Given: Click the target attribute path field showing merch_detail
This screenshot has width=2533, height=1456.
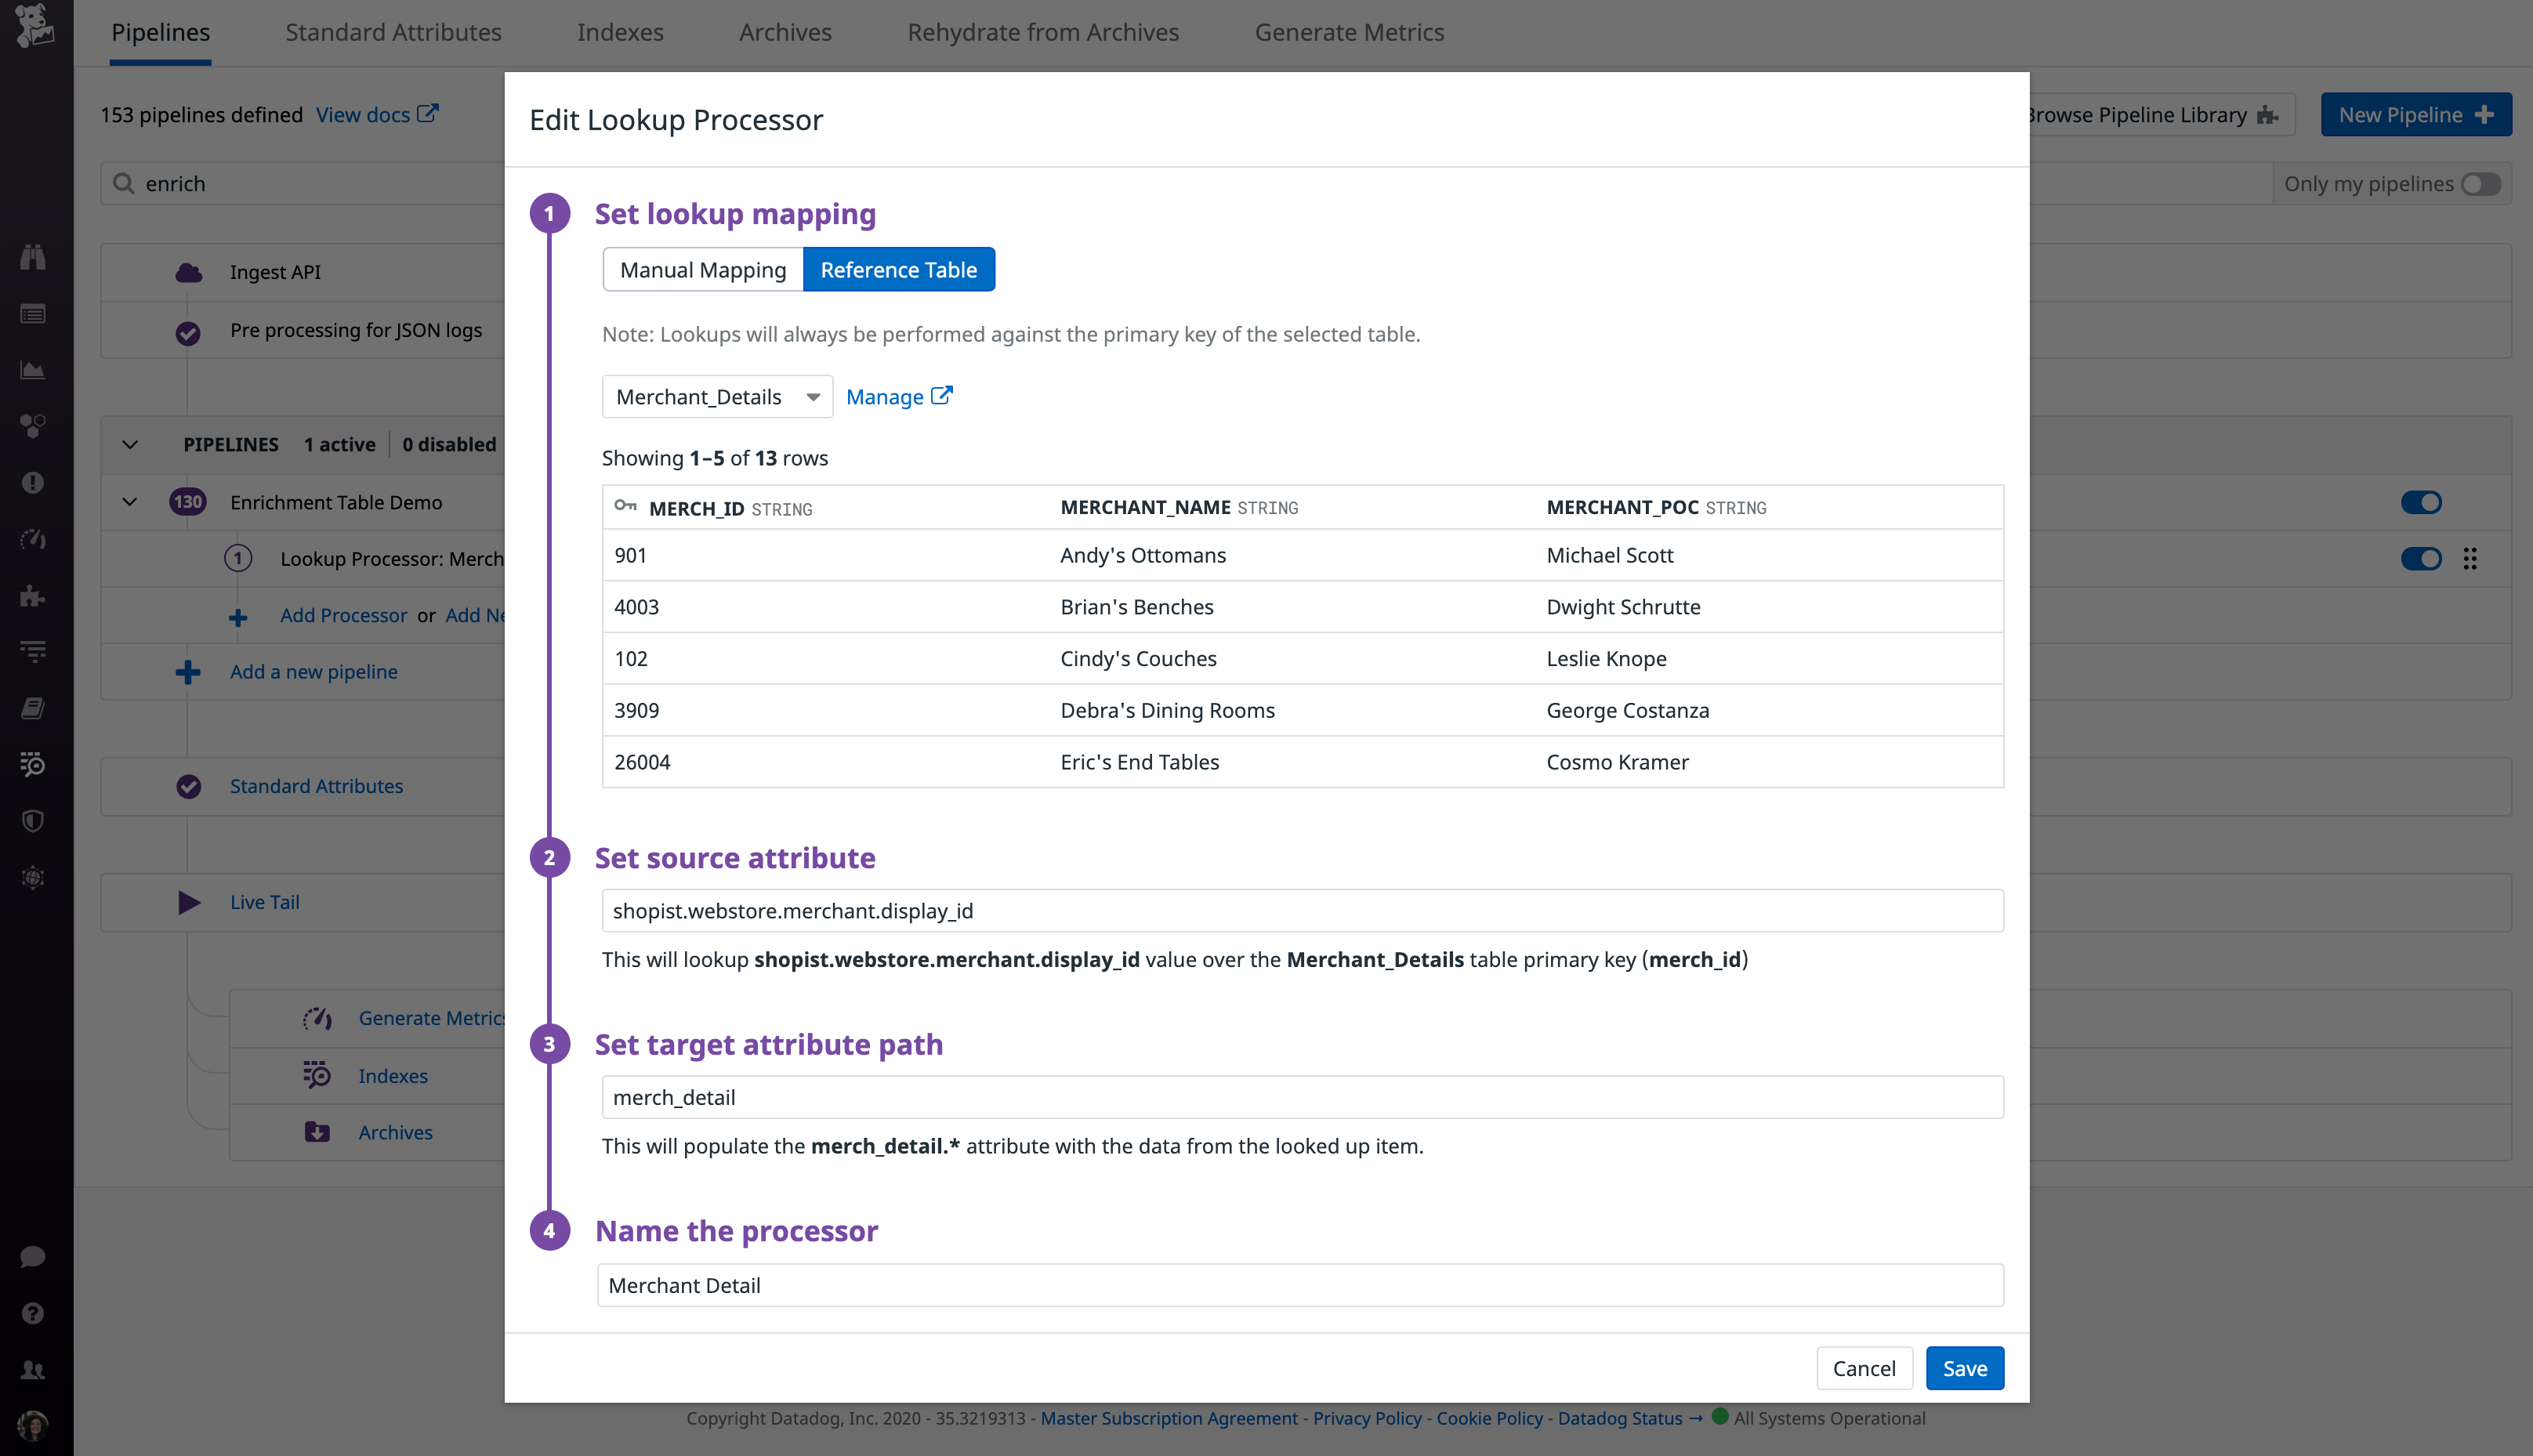Looking at the screenshot, I should (1300, 1096).
